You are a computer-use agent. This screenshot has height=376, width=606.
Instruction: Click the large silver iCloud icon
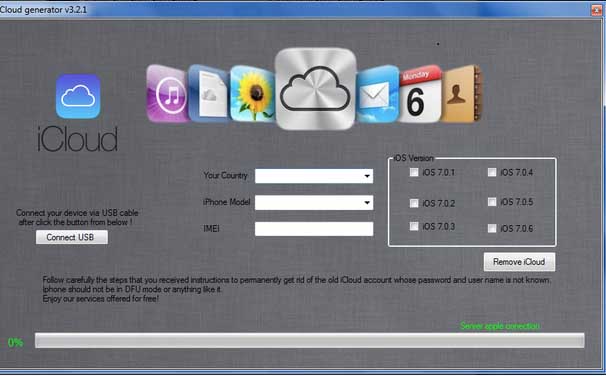point(315,89)
